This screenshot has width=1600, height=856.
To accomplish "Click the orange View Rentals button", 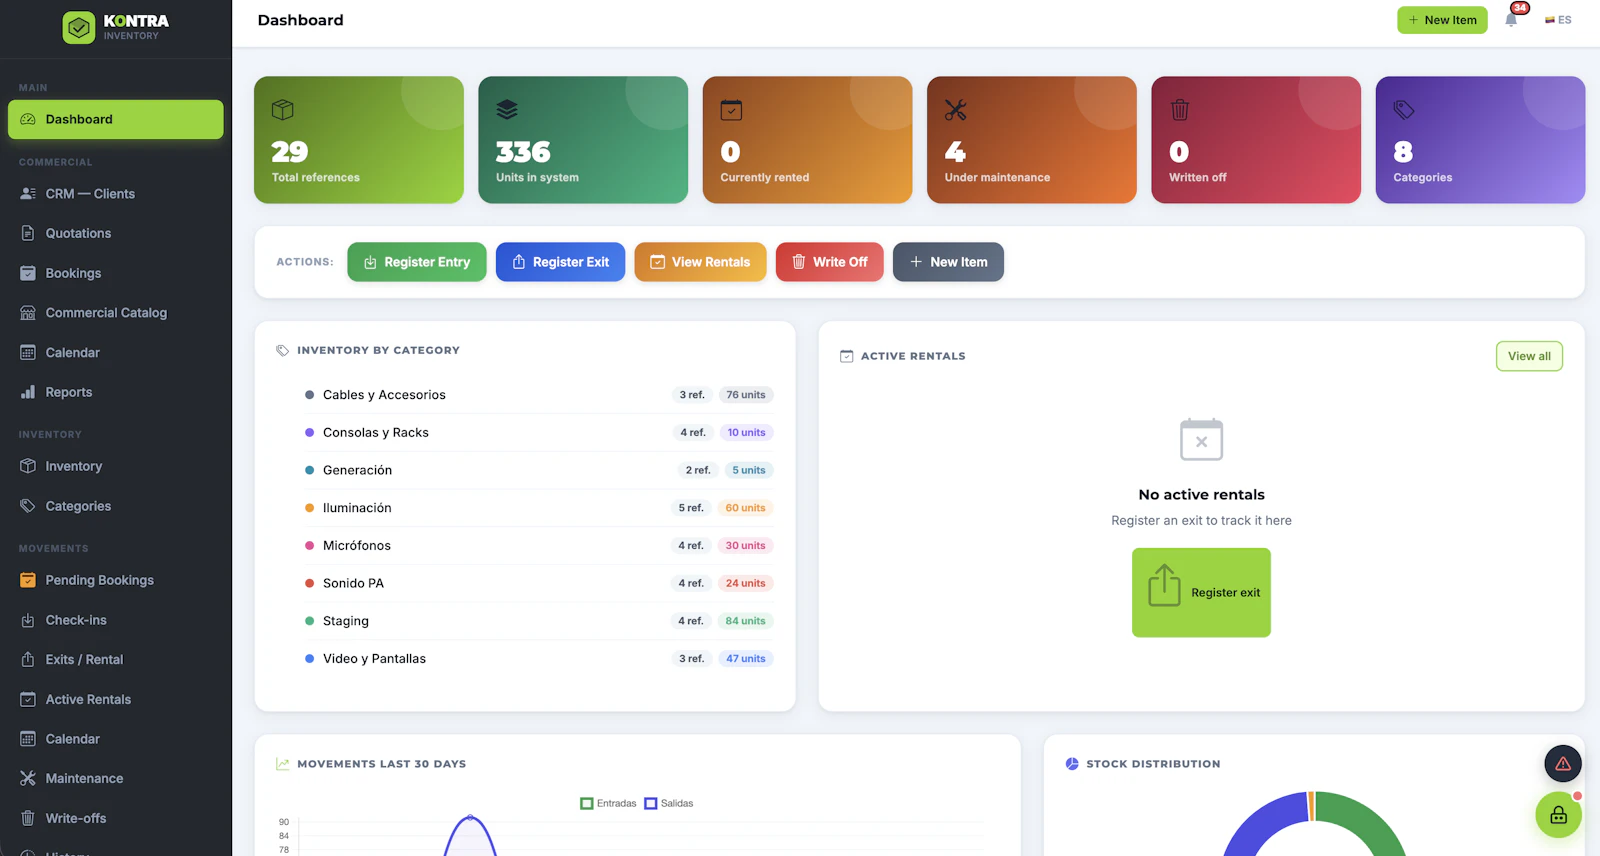I will 700,262.
